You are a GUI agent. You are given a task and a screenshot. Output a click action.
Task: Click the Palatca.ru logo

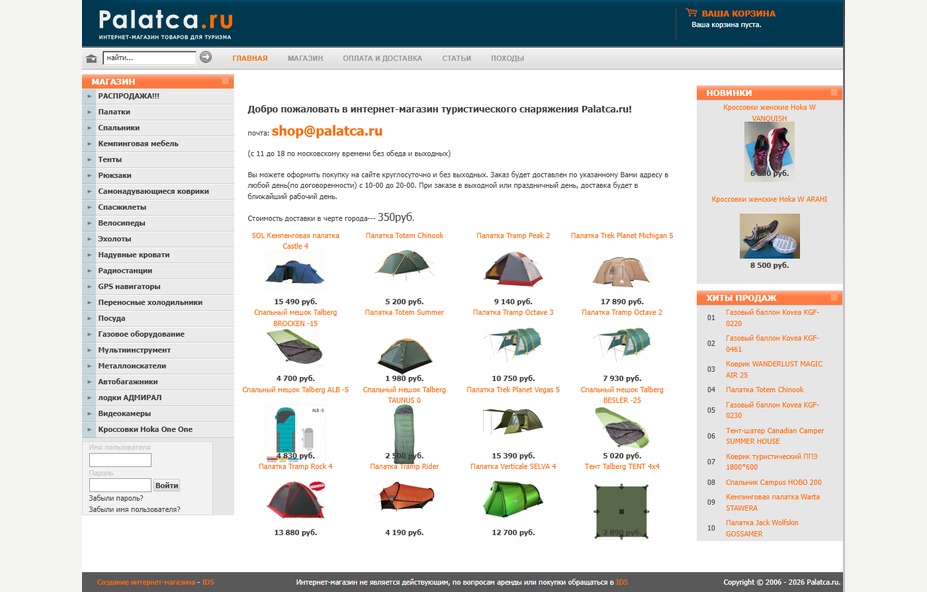[166, 24]
